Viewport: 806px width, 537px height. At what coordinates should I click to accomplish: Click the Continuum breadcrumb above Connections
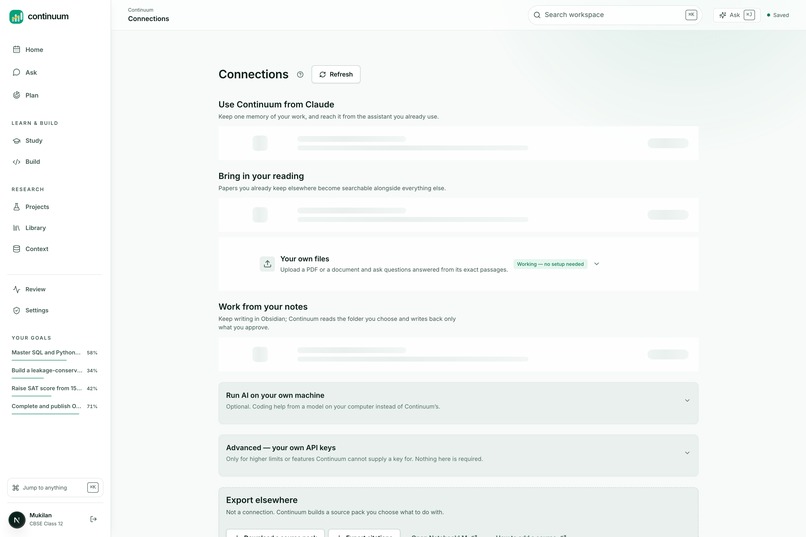(140, 10)
